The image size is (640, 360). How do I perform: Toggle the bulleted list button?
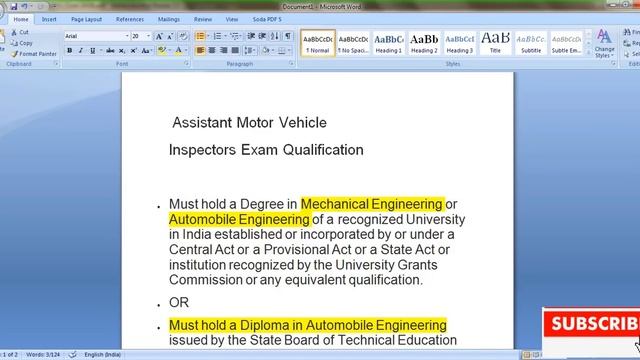click(200, 36)
